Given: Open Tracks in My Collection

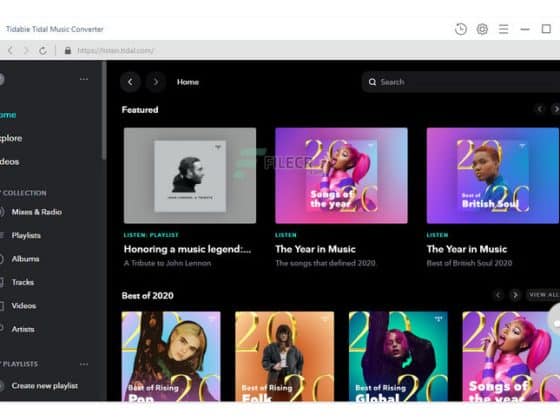Looking at the screenshot, I should point(22,282).
